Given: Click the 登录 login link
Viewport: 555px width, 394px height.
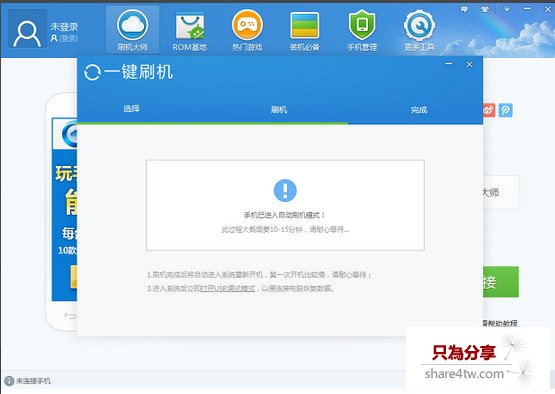Looking at the screenshot, I should [68, 38].
